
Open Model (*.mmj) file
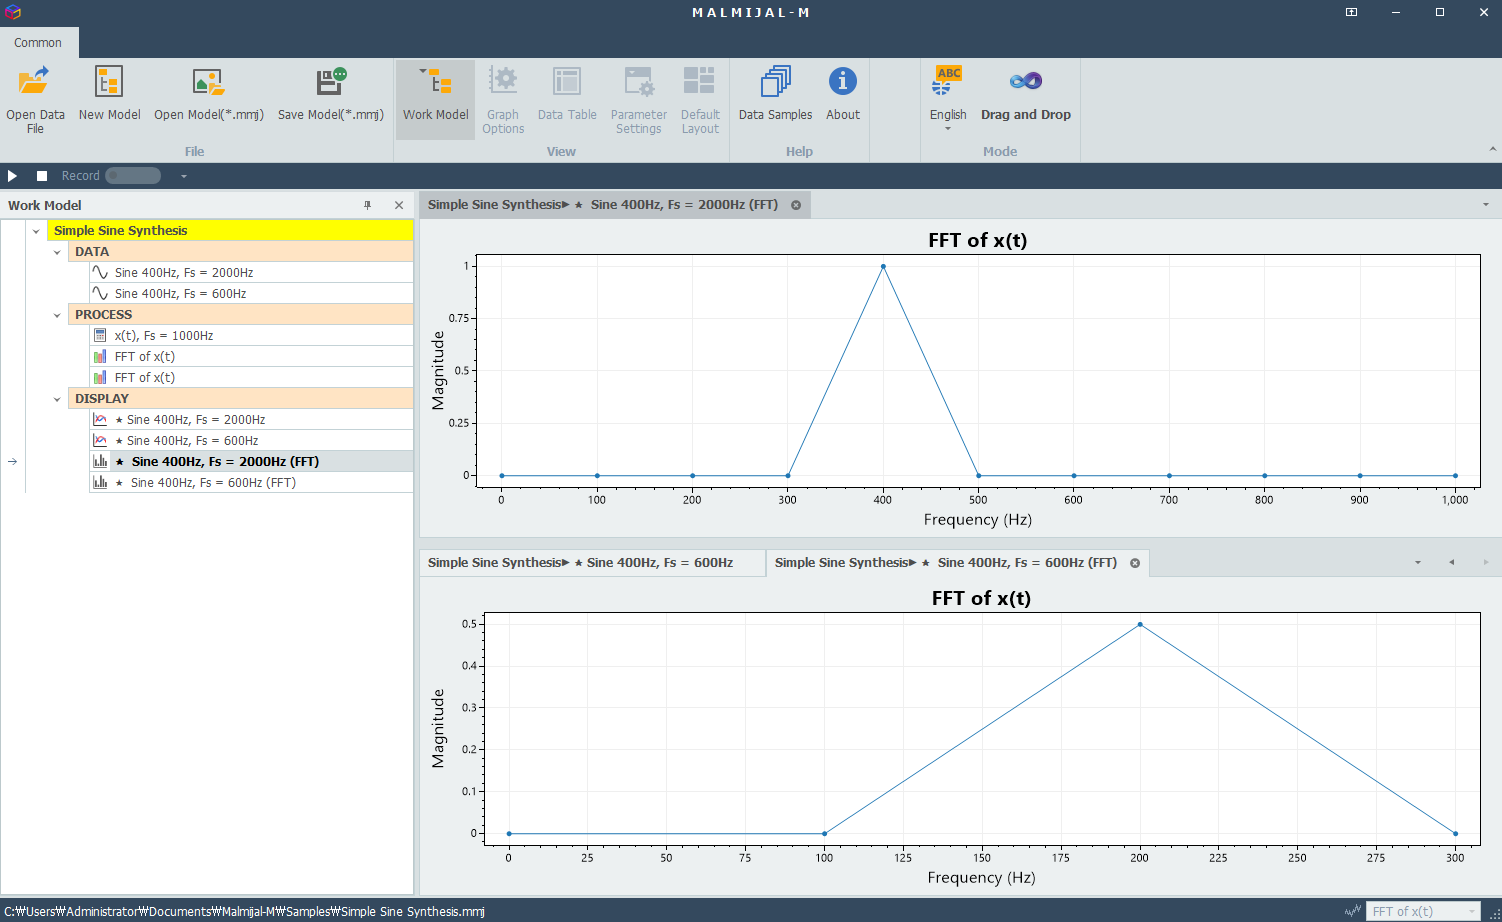click(x=209, y=94)
